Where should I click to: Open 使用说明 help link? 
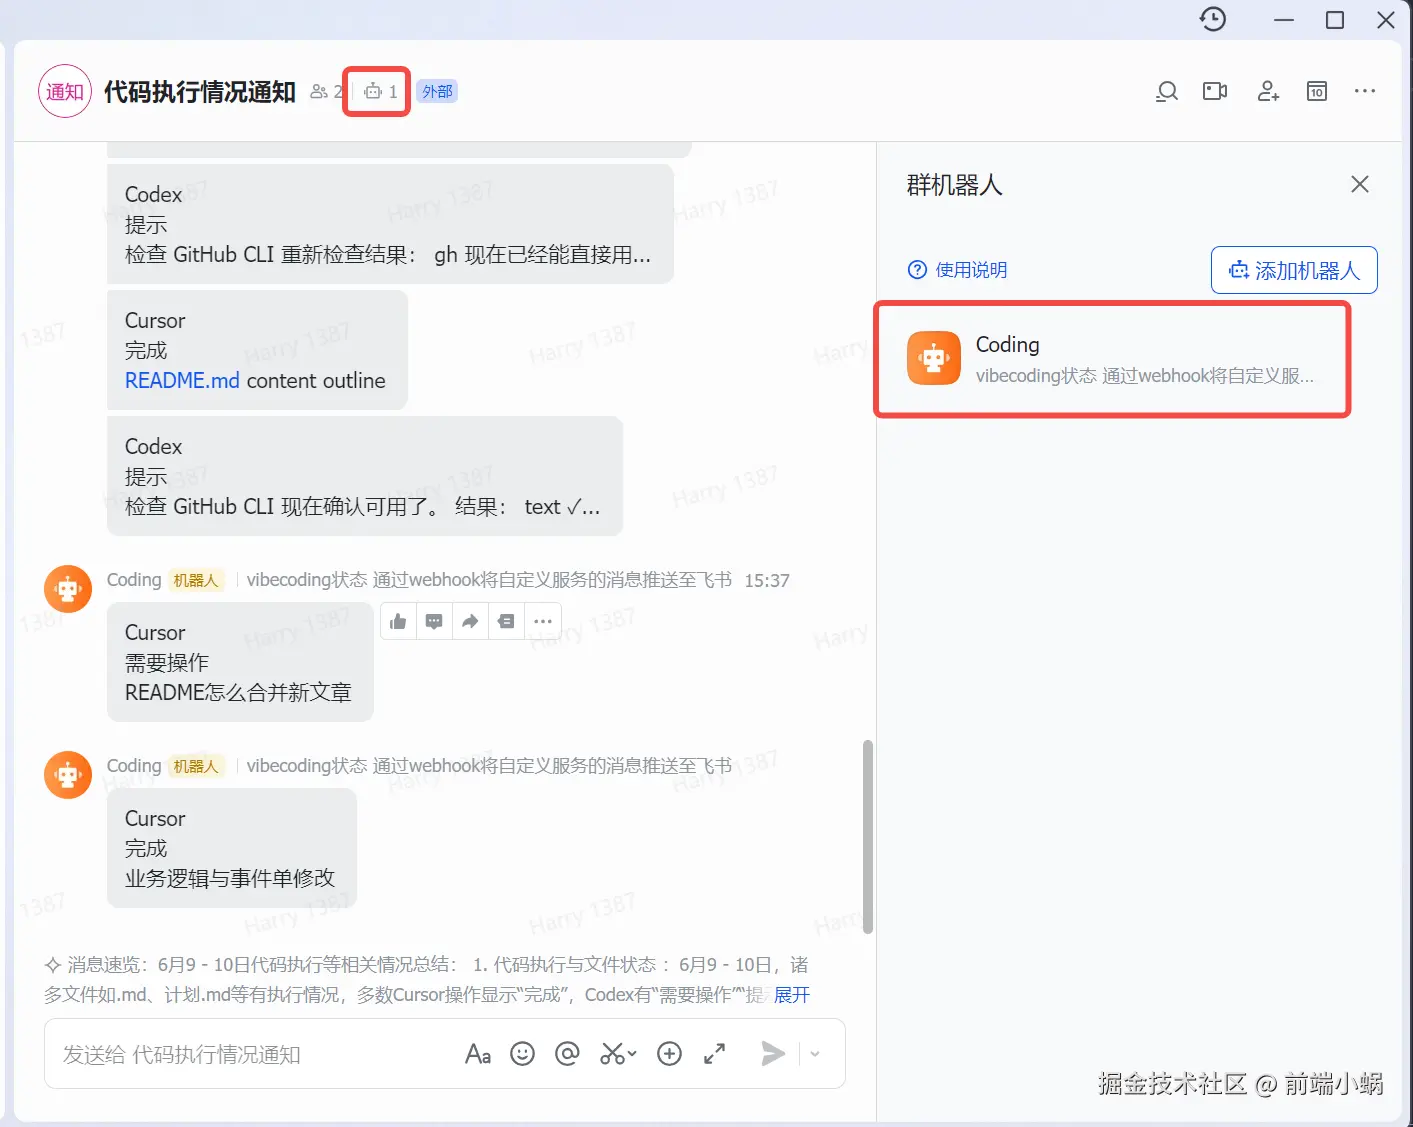click(958, 270)
